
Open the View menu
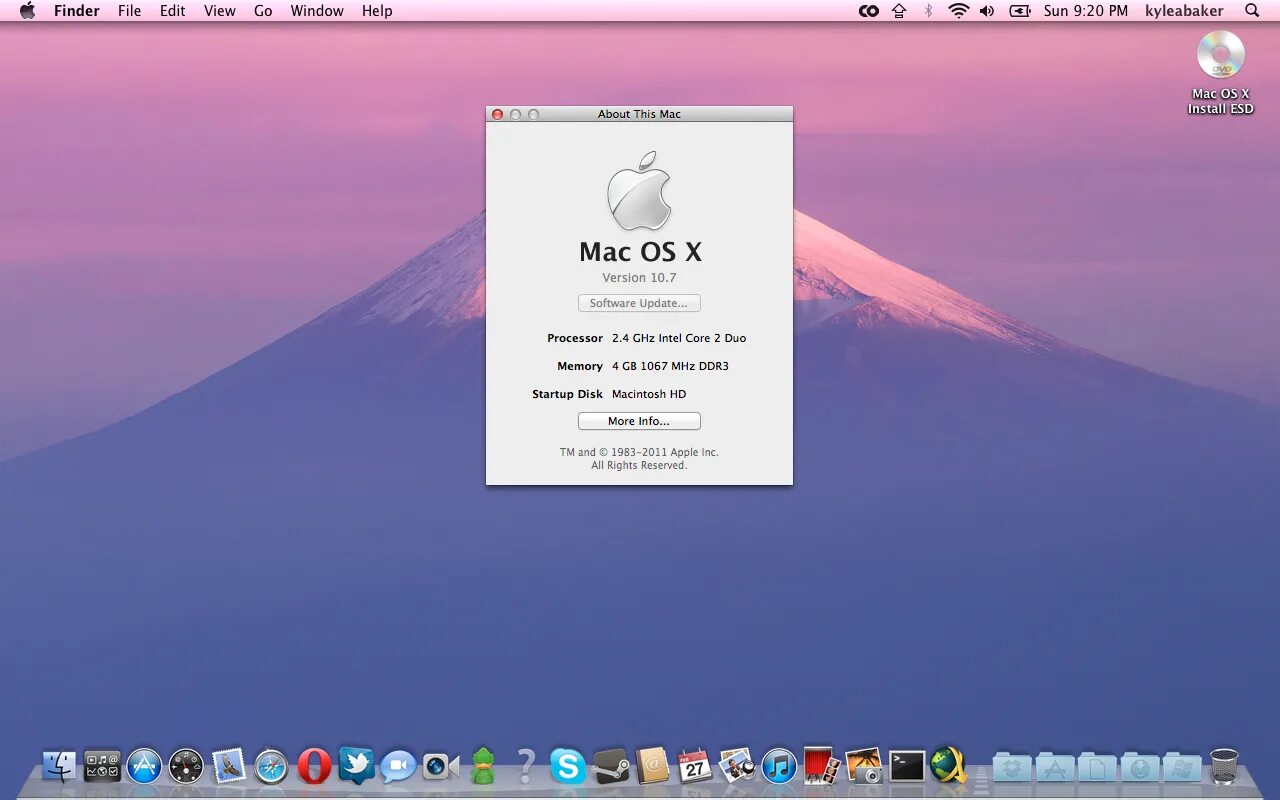click(220, 11)
